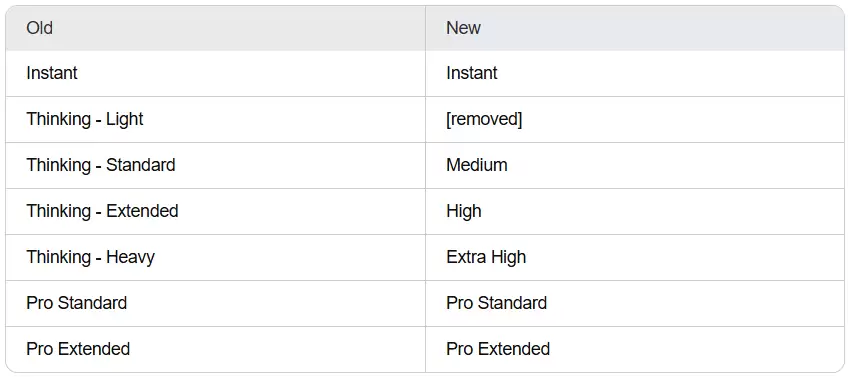Click the word "Extra" in the table
The height and width of the screenshot is (377, 849).
(x=464, y=257)
